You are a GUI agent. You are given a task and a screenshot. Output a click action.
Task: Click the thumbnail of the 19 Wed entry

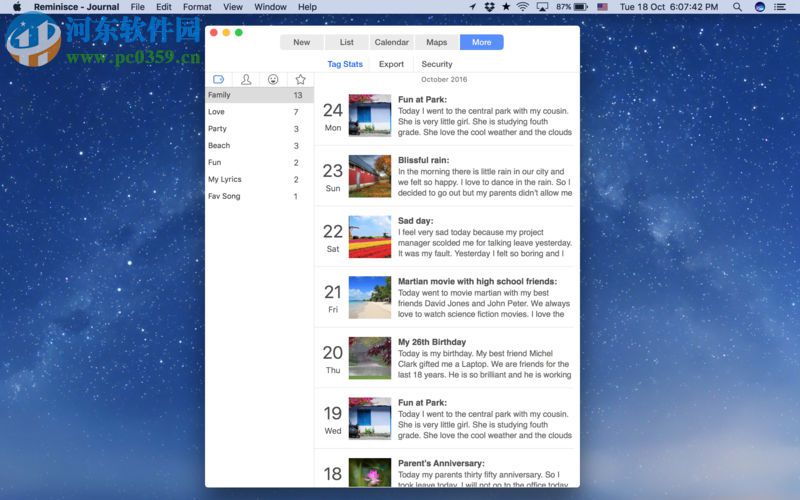coord(370,418)
